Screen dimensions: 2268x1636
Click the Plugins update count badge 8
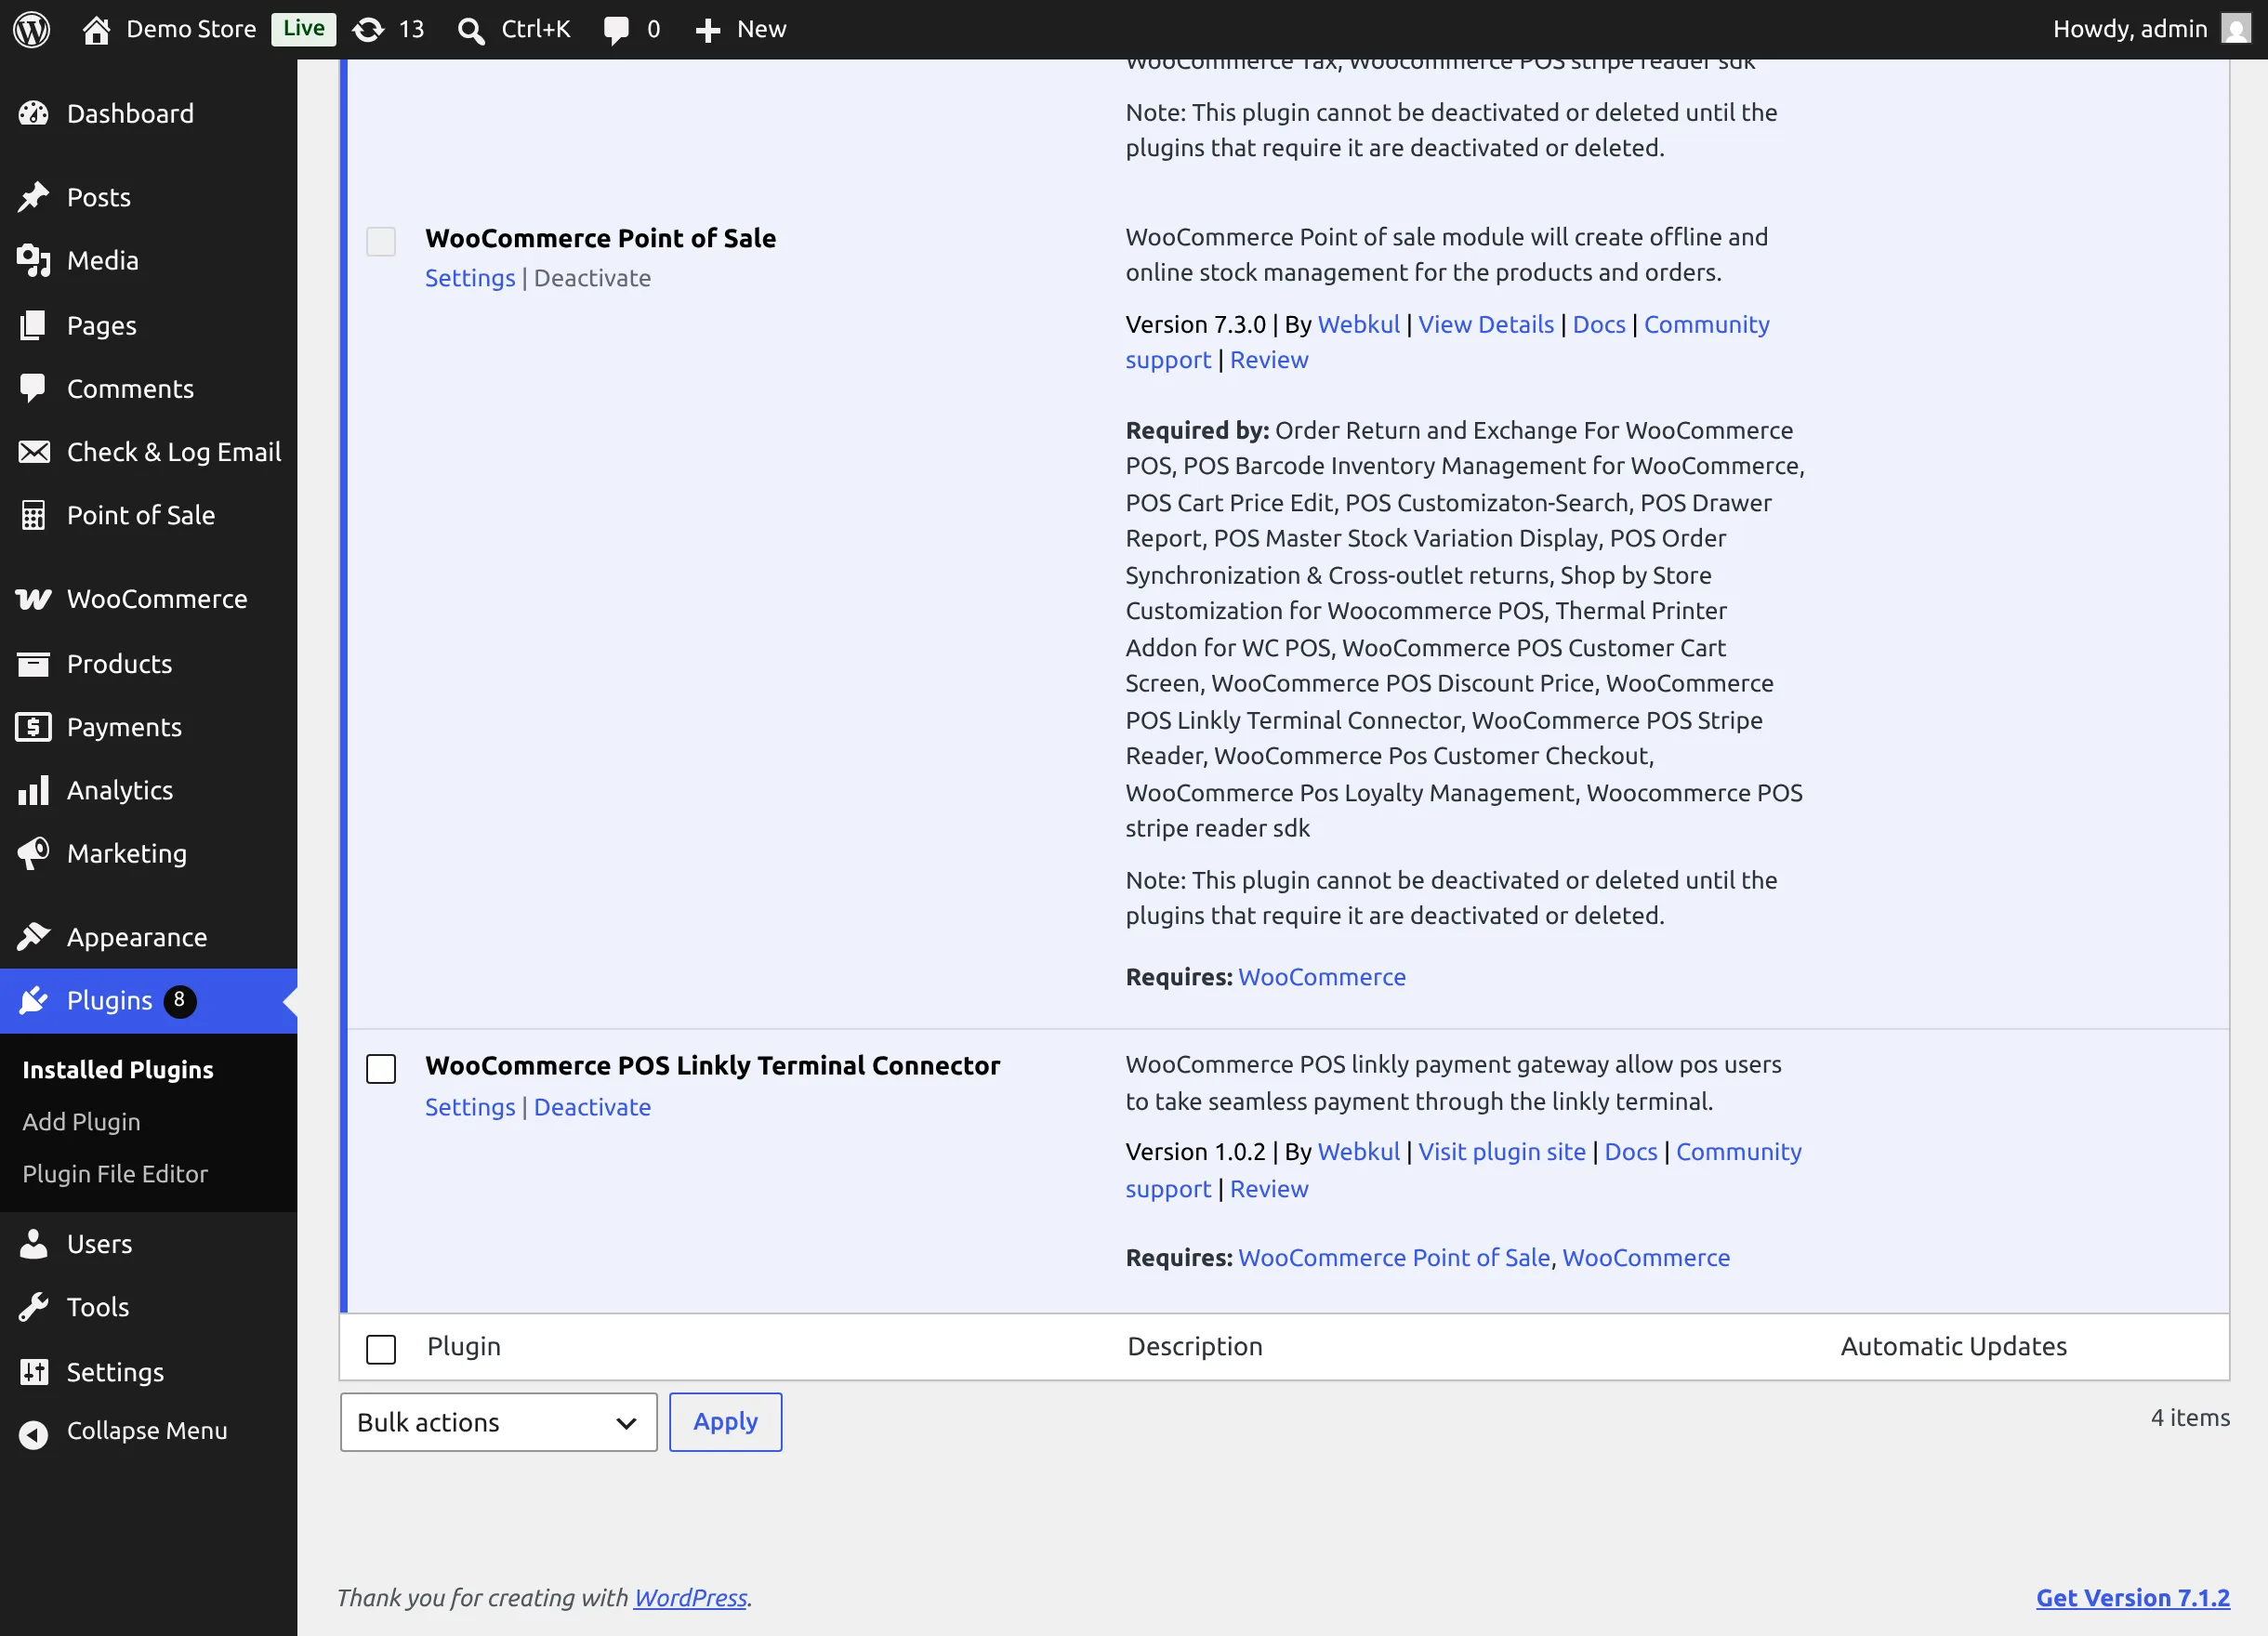(180, 1000)
